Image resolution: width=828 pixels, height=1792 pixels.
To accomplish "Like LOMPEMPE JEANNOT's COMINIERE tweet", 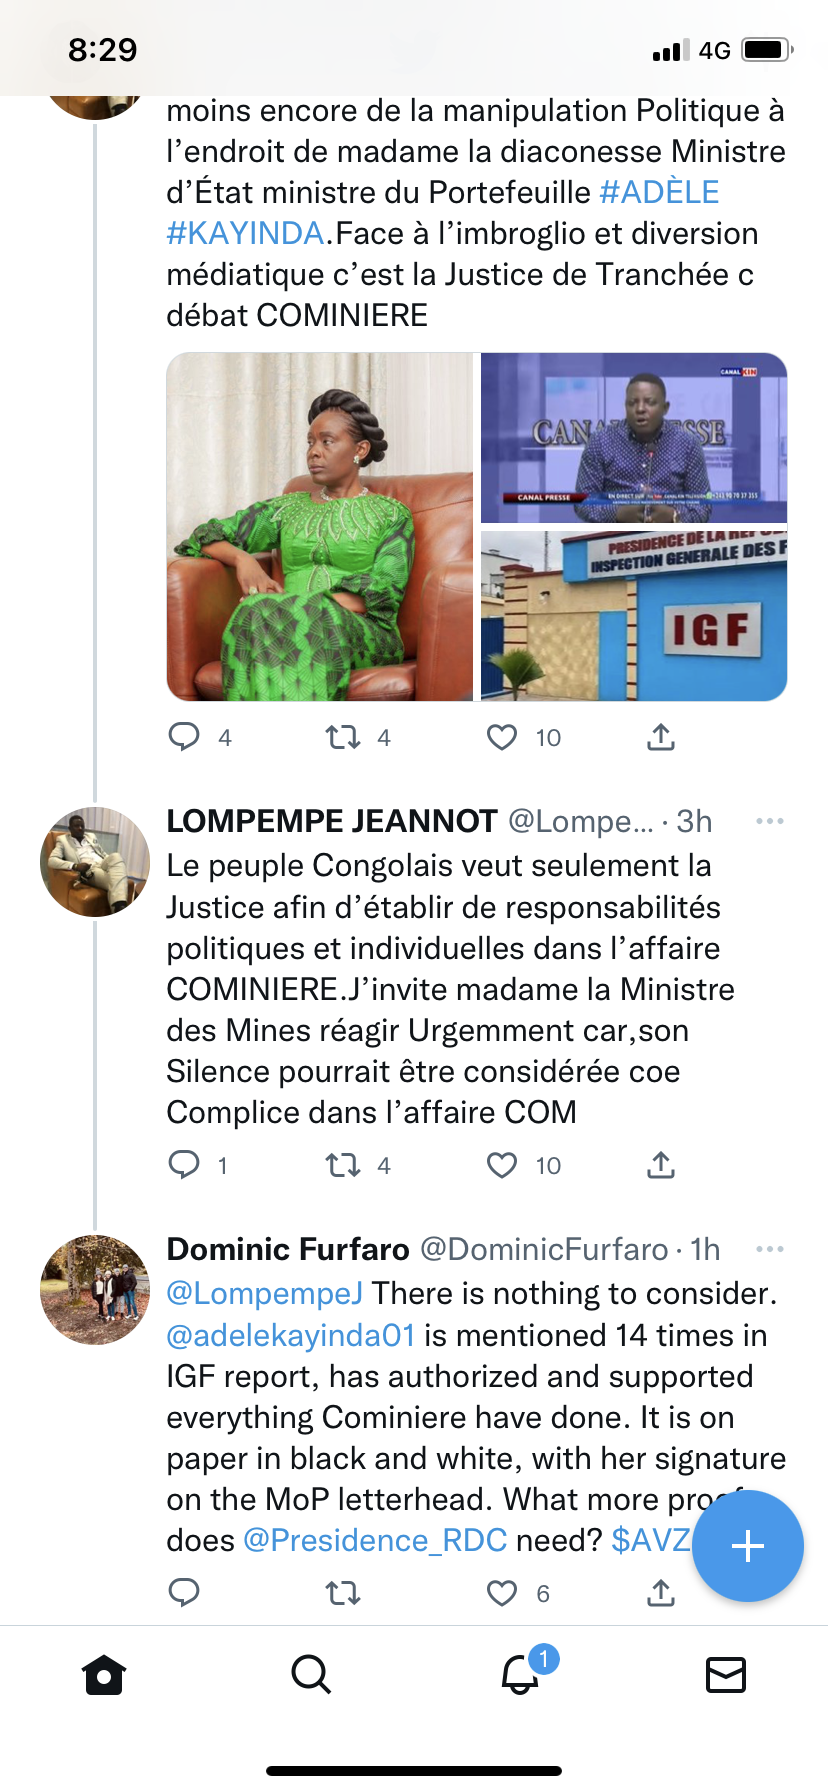I will pyautogui.click(x=502, y=1165).
